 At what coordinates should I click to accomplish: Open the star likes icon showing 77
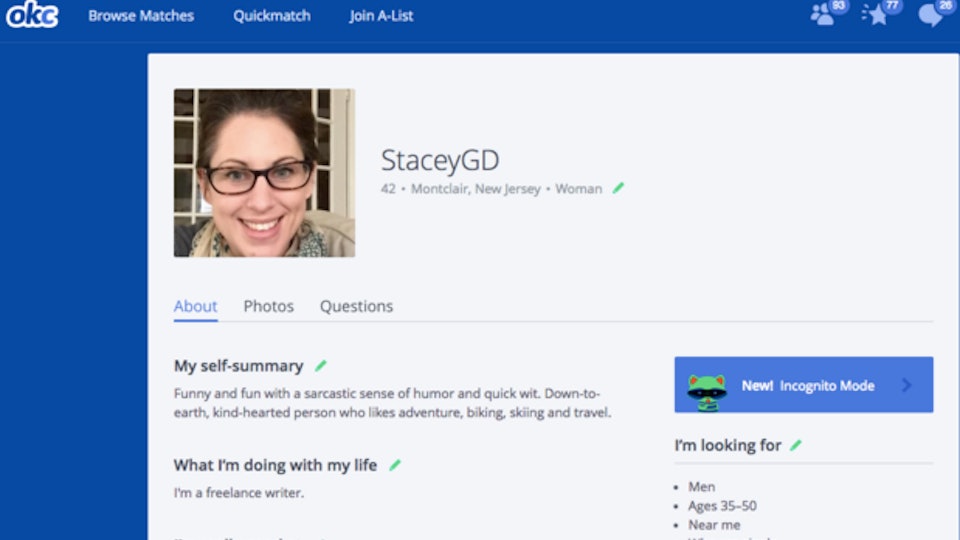(x=877, y=14)
